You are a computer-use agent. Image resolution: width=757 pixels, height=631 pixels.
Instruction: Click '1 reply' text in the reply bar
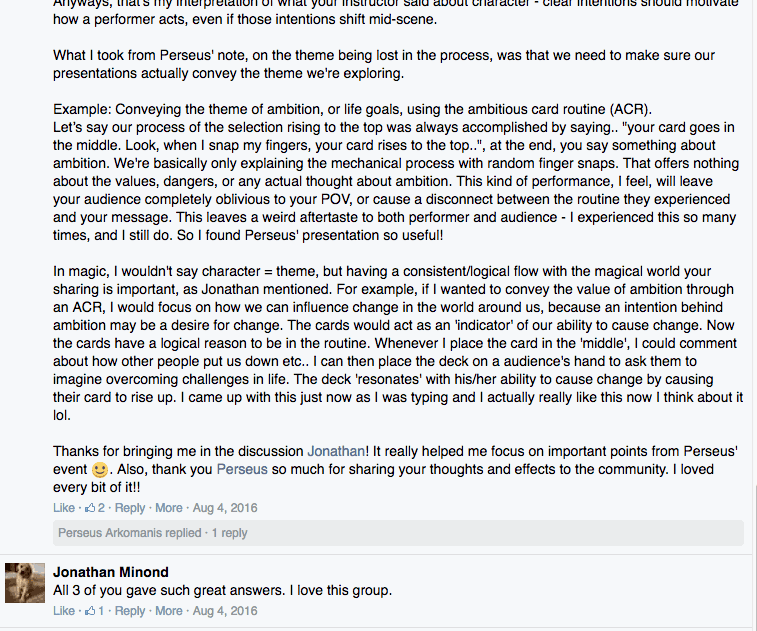coord(229,533)
